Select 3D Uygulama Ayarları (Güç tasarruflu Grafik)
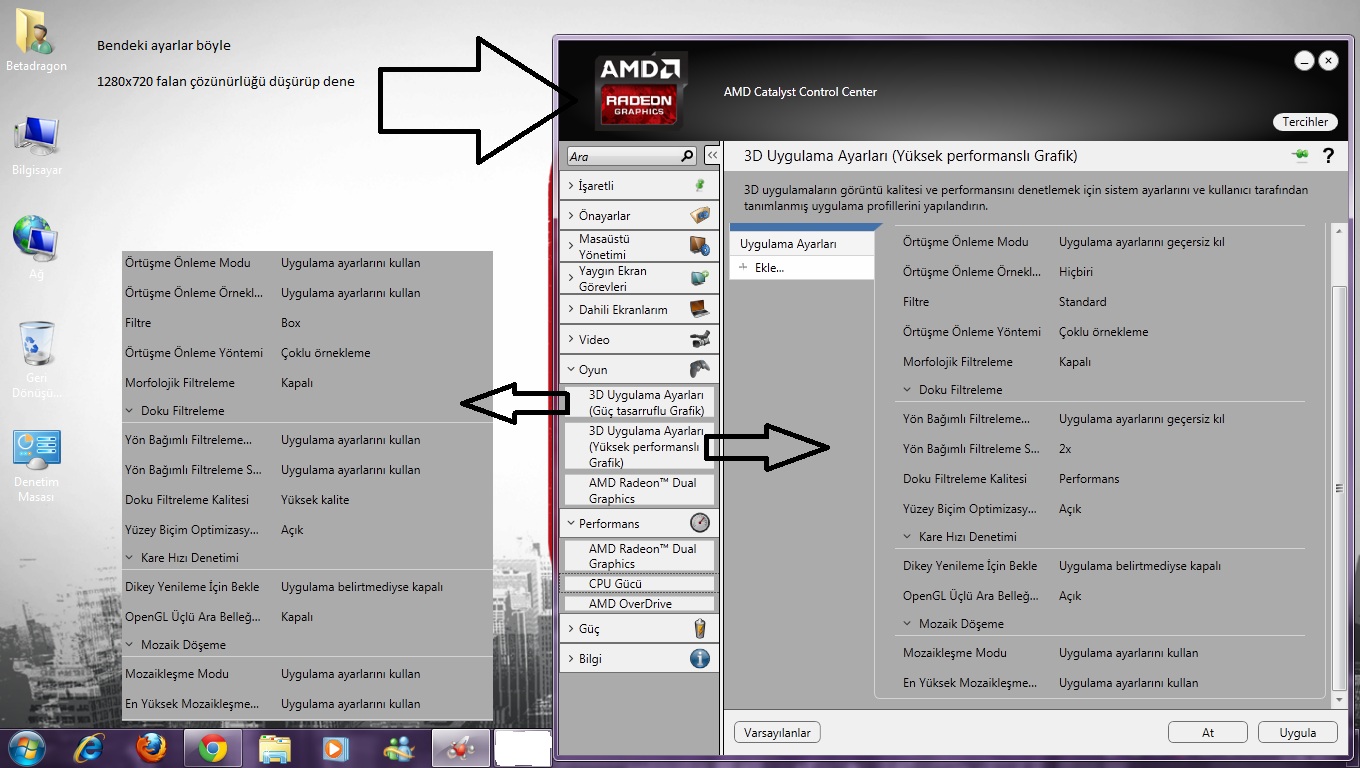Viewport: 1360px width, 768px height. point(639,403)
